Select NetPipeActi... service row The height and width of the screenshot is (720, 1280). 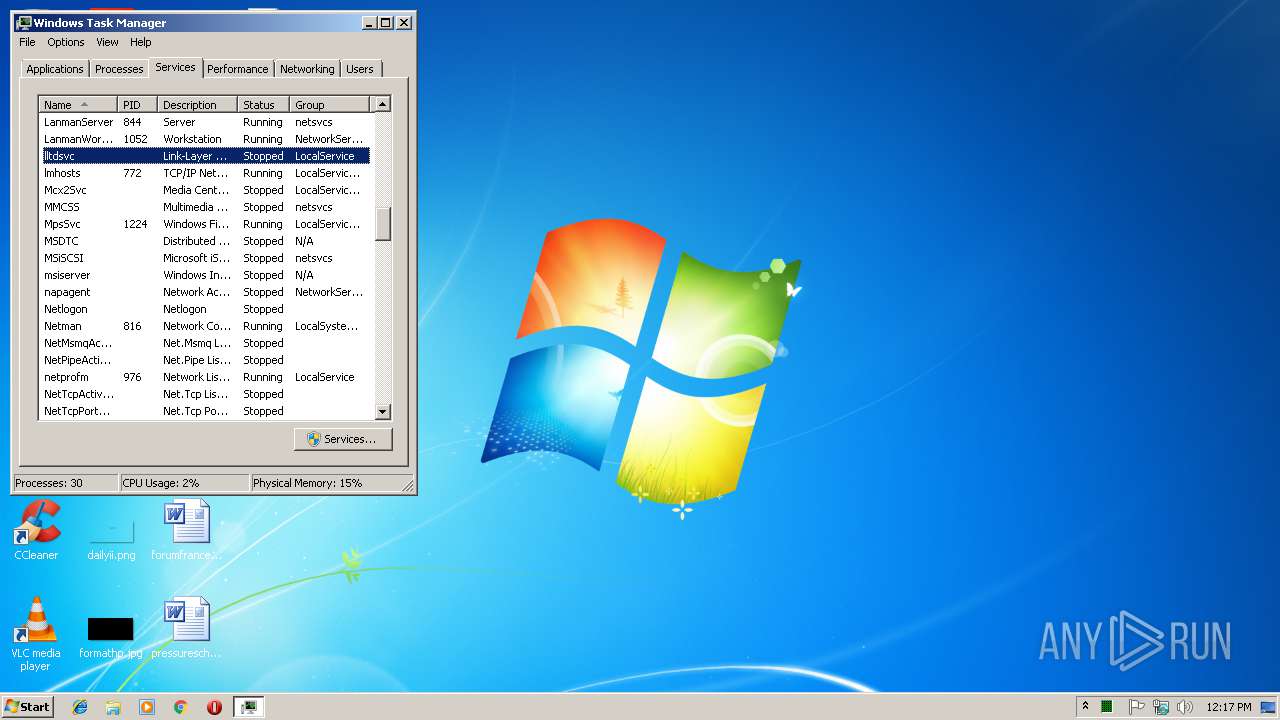point(205,360)
